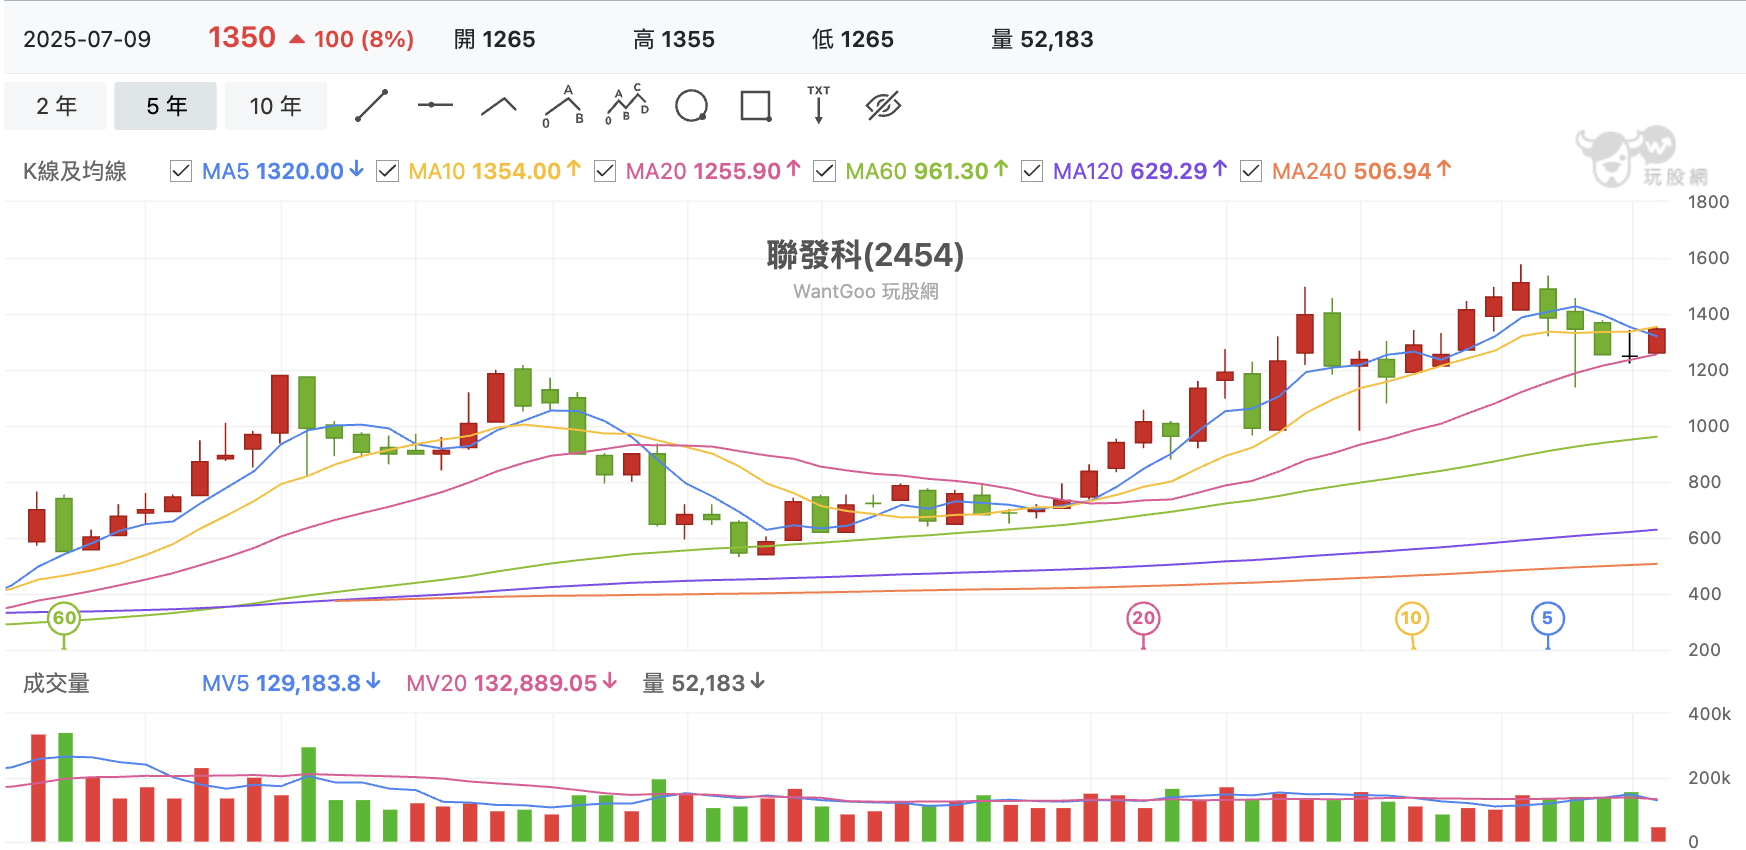Select the horizontal line drawing tool

435,105
